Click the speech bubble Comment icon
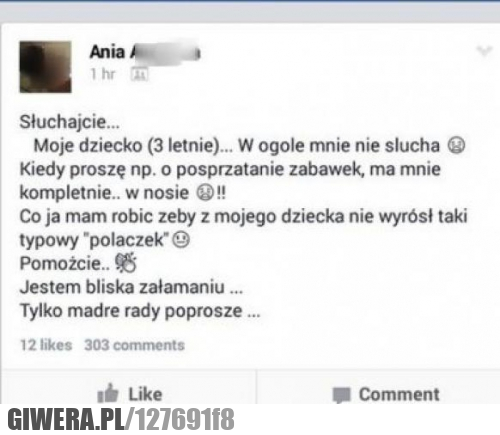 tap(342, 395)
